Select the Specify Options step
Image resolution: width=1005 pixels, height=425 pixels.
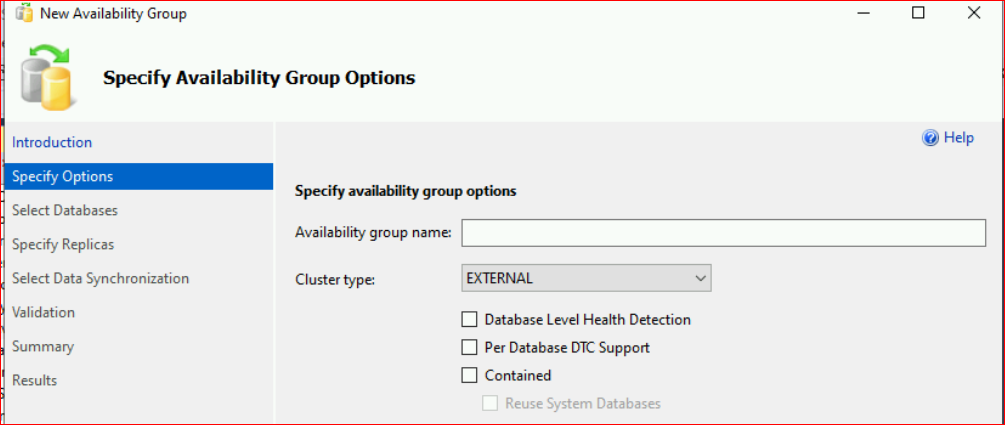point(63,177)
